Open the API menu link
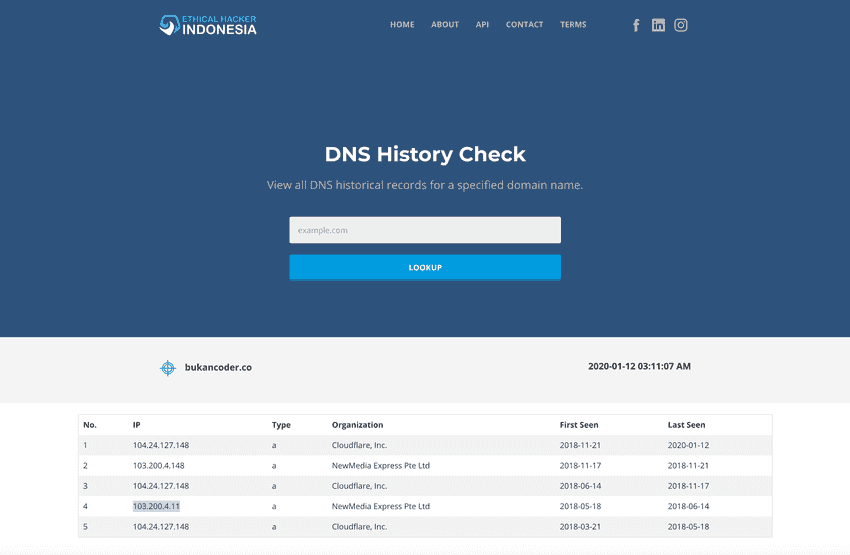Screen dimensions: 850x555 click(482, 25)
